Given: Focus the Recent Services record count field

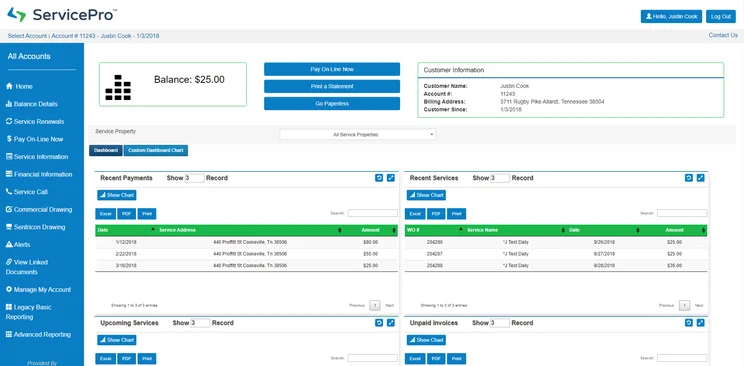Looking at the screenshot, I should click(x=500, y=178).
